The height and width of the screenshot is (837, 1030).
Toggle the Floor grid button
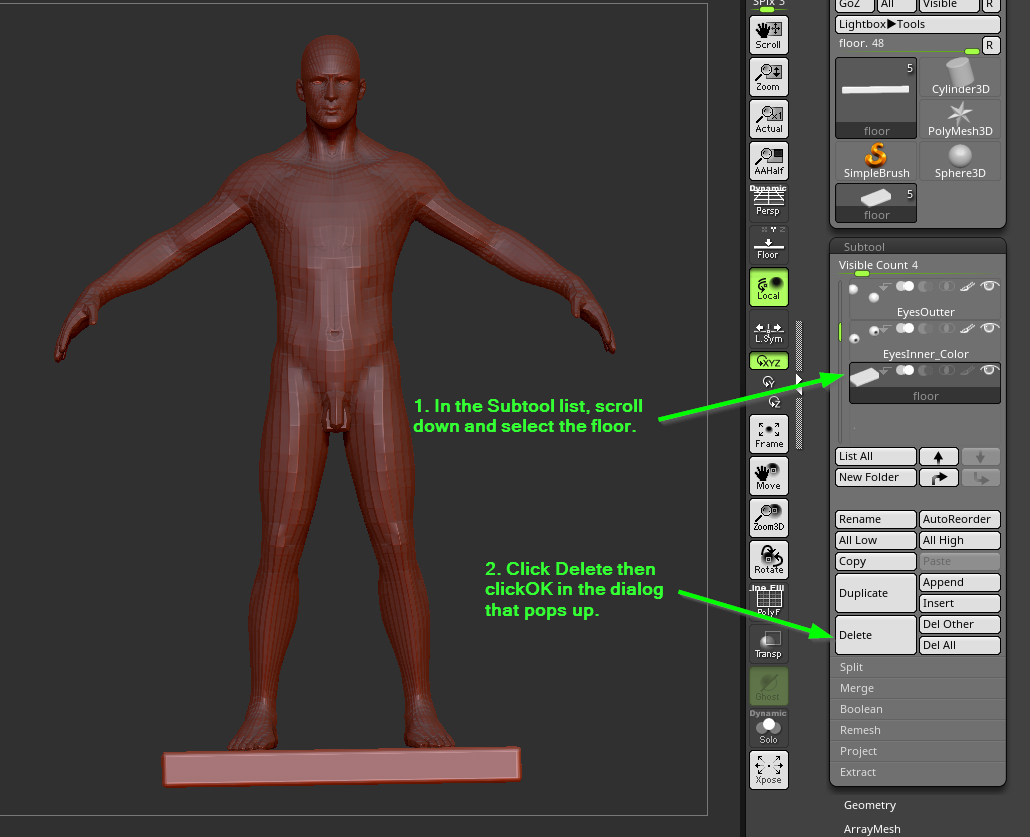(769, 244)
